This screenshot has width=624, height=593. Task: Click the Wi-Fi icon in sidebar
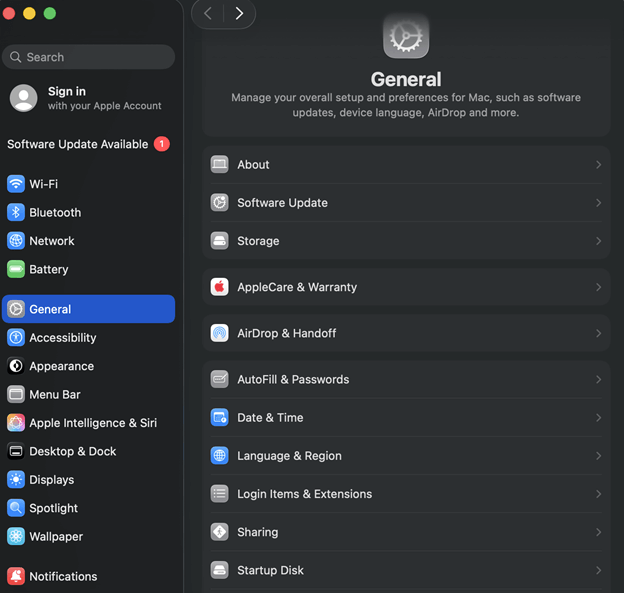[x=16, y=184]
